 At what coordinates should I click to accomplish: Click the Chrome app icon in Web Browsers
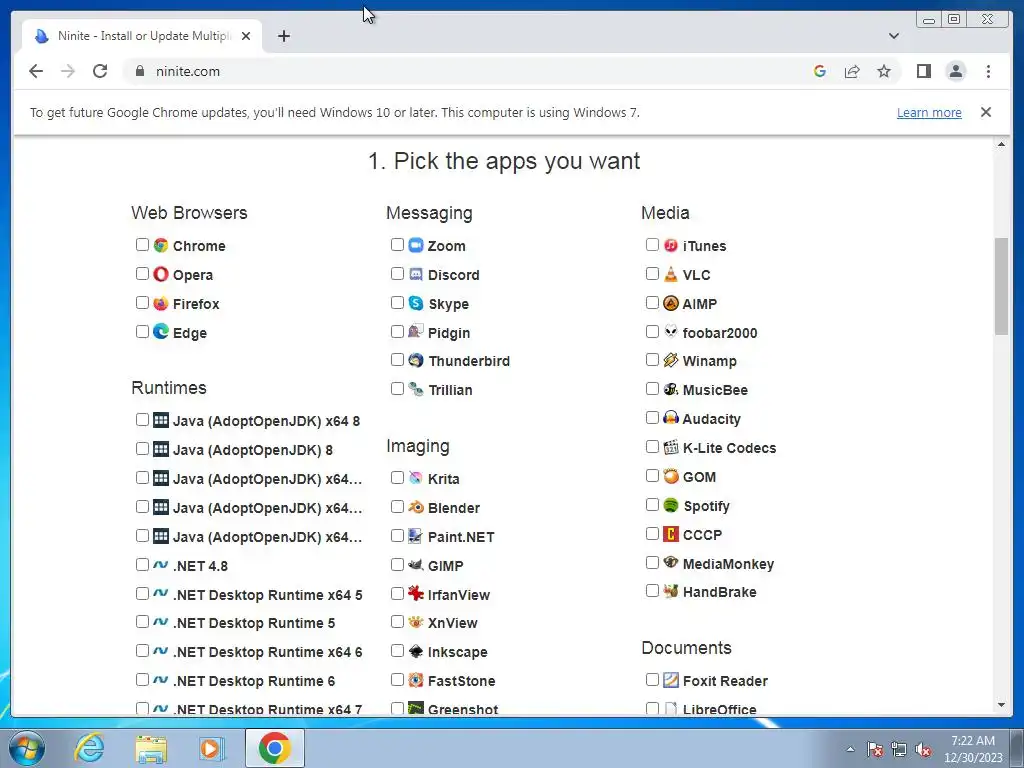(x=161, y=246)
